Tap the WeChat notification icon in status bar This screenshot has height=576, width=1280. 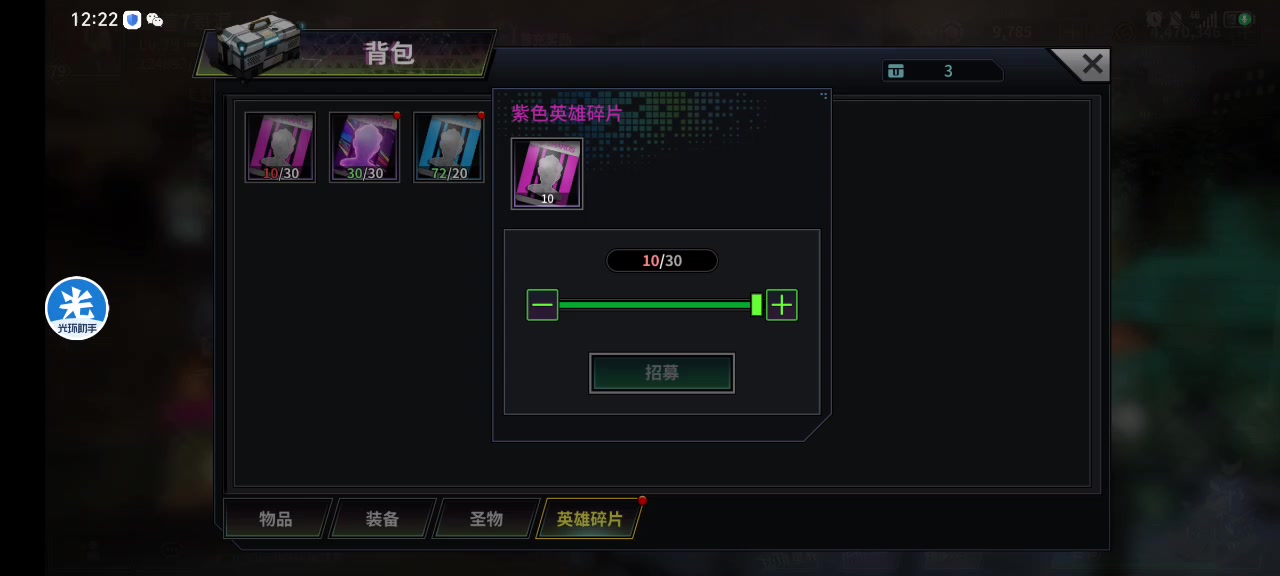coord(154,20)
